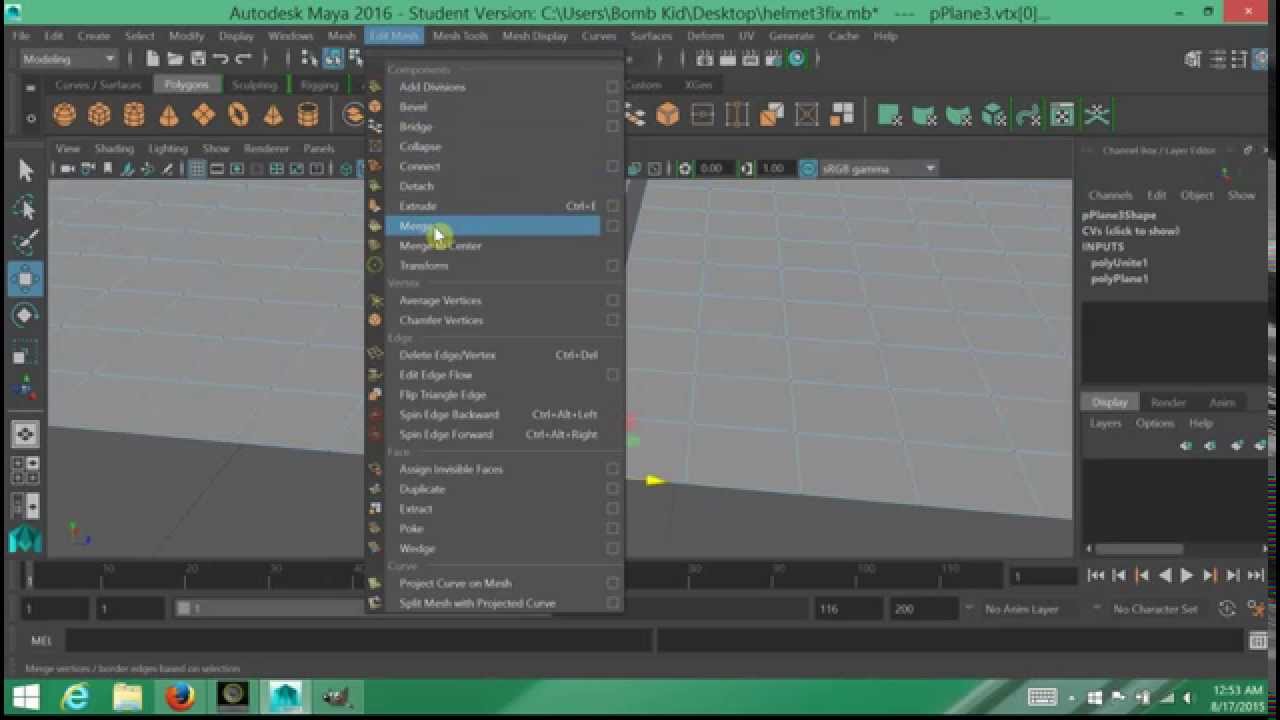Open the Mesh Tools menu
1280x720 pixels.
[x=460, y=36]
